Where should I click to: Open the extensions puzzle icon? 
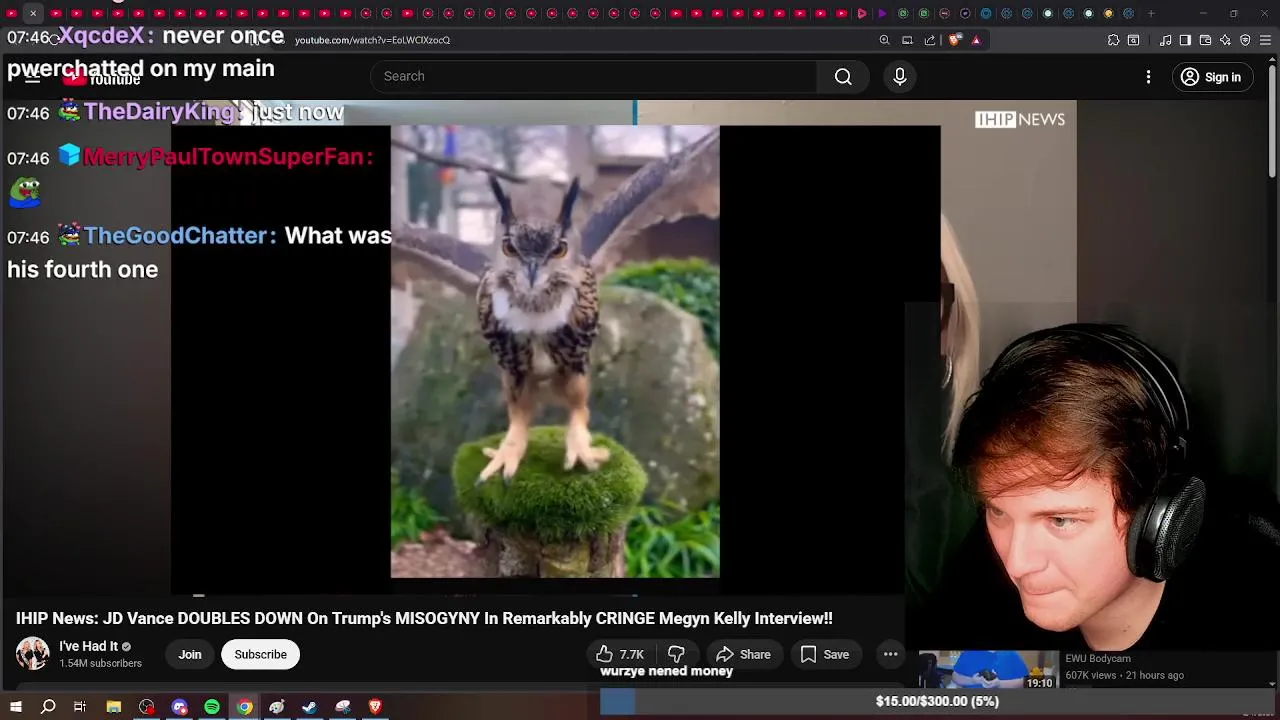click(x=1113, y=40)
